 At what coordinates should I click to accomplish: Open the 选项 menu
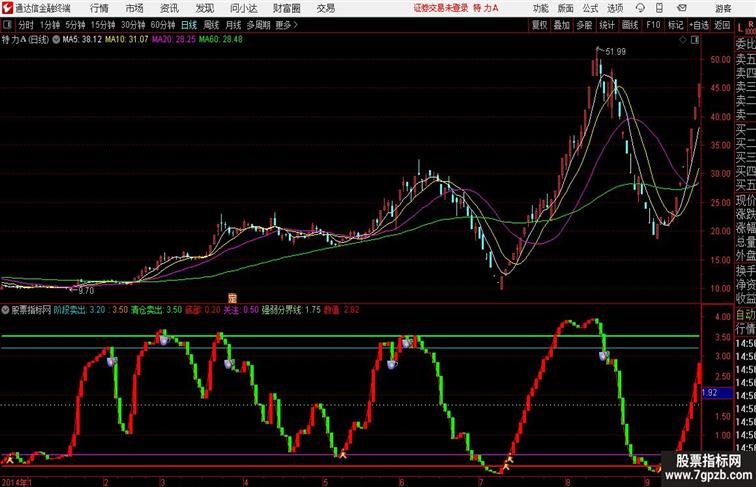pyautogui.click(x=615, y=8)
